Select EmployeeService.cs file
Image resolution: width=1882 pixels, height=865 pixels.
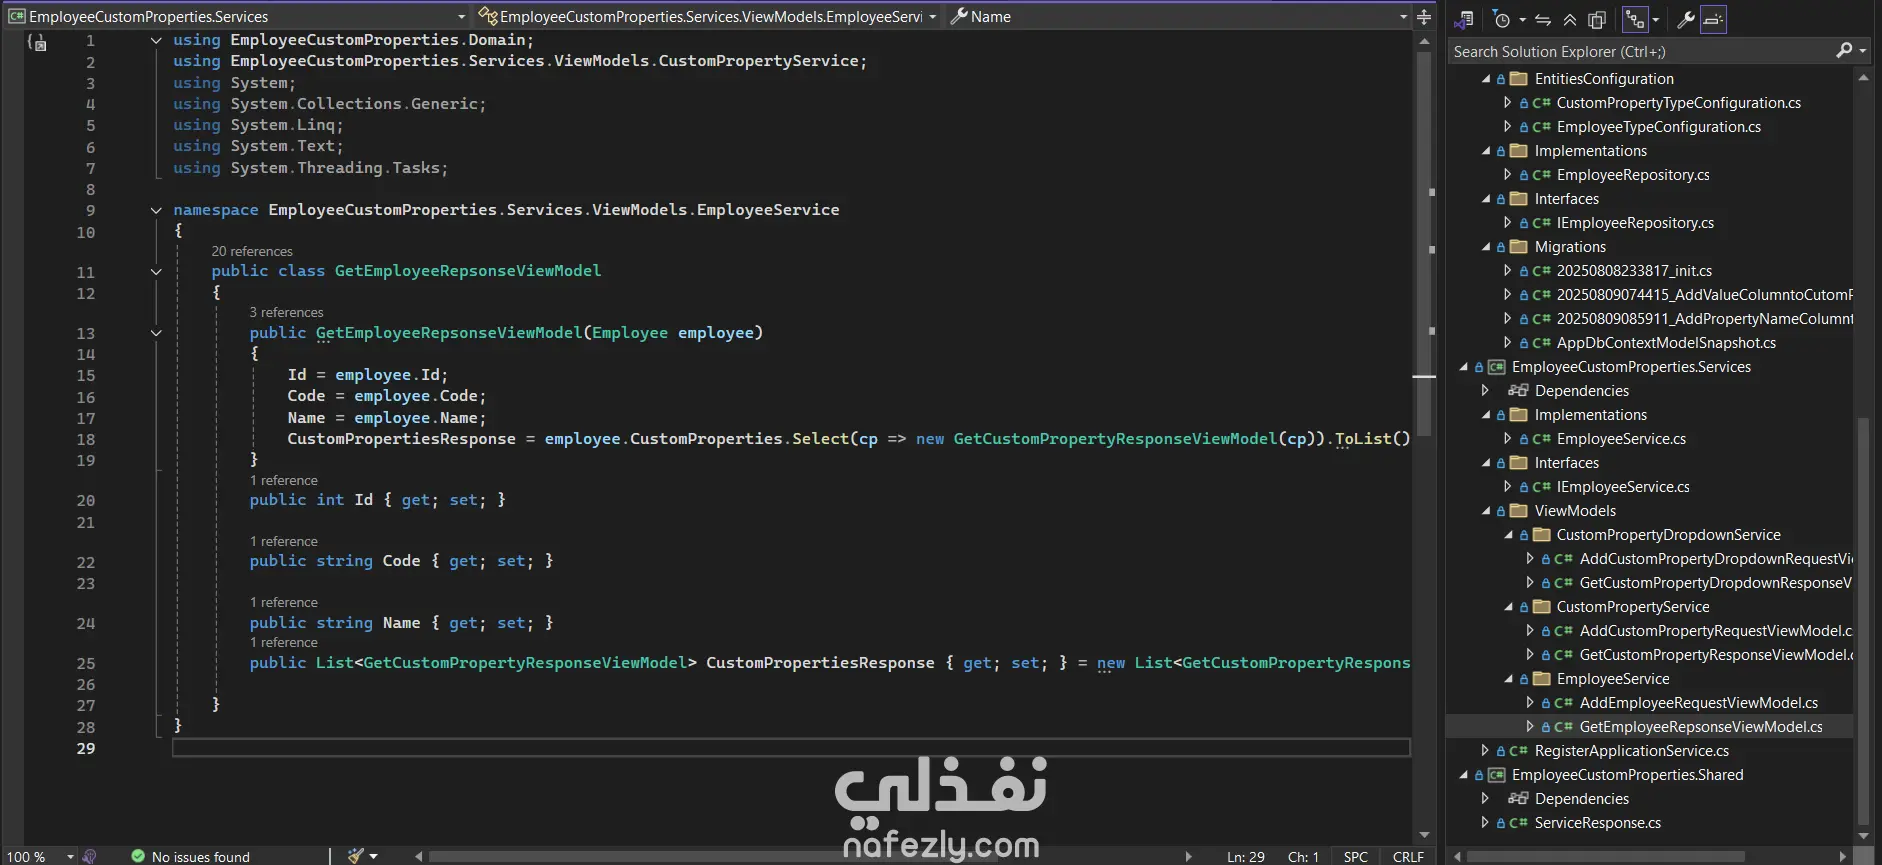1621,439
